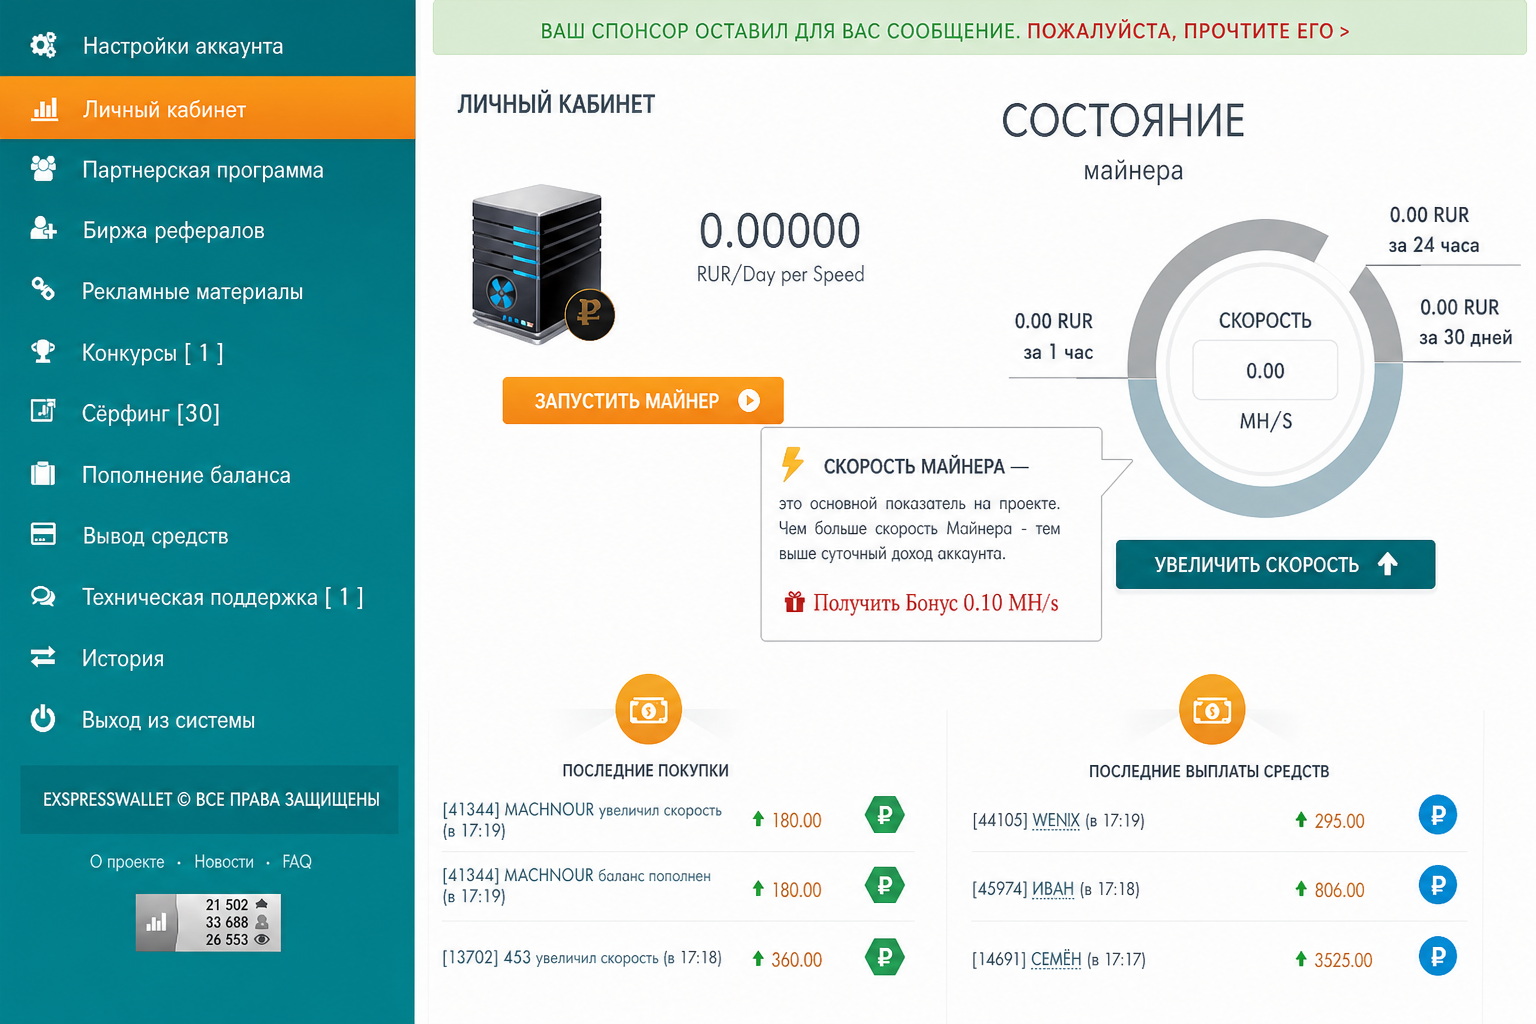
Task: Start miner with Запустить майнер button
Action: 643,401
